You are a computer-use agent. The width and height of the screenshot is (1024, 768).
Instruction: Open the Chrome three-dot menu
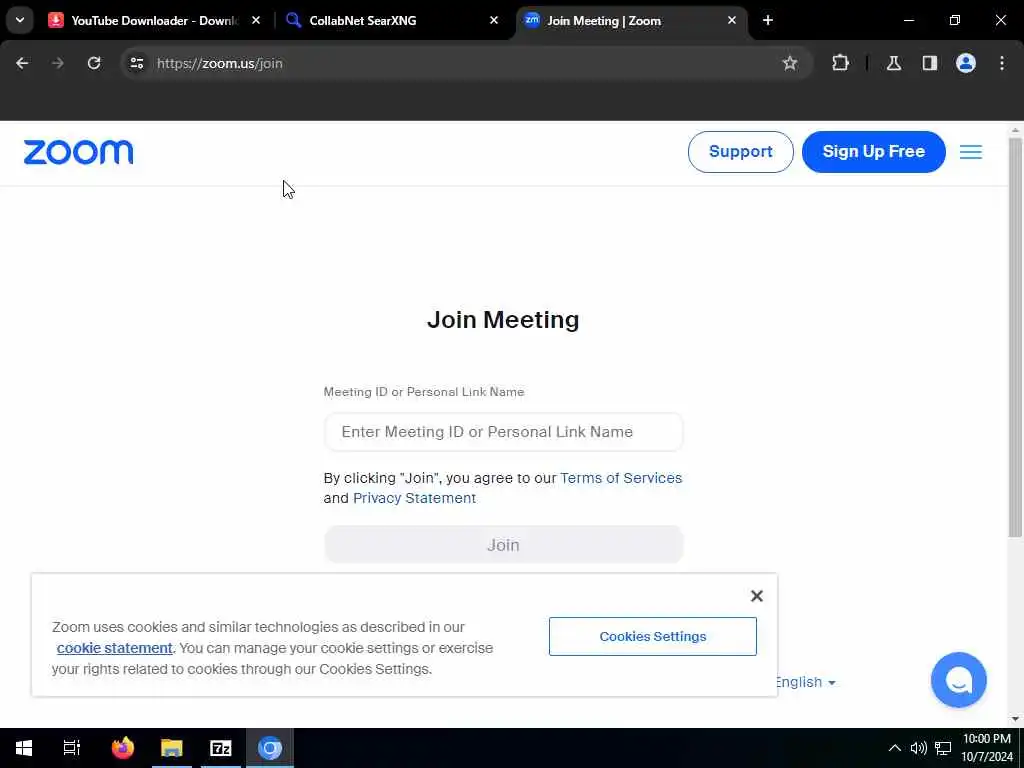(1002, 63)
